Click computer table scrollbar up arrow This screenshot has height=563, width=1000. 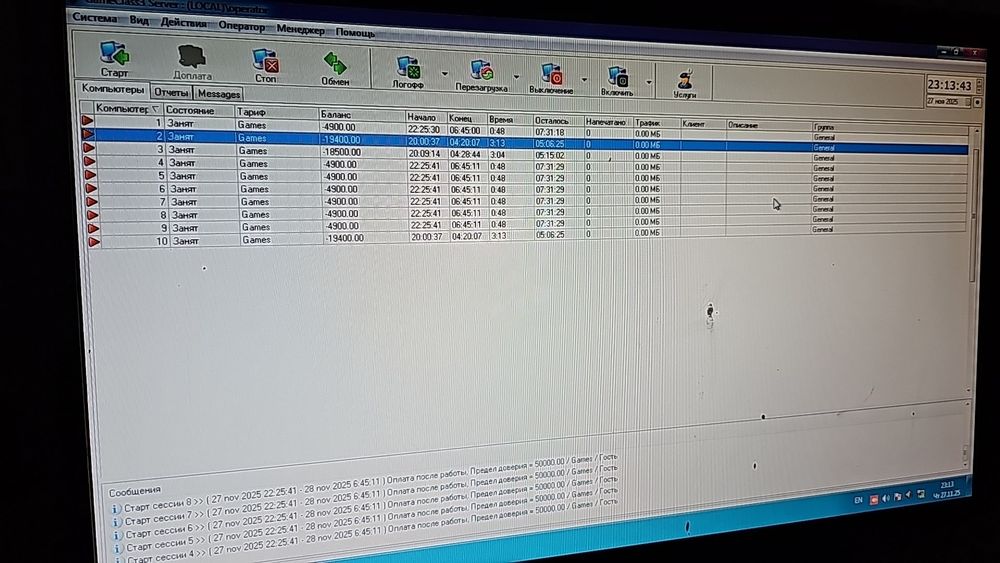point(975,131)
